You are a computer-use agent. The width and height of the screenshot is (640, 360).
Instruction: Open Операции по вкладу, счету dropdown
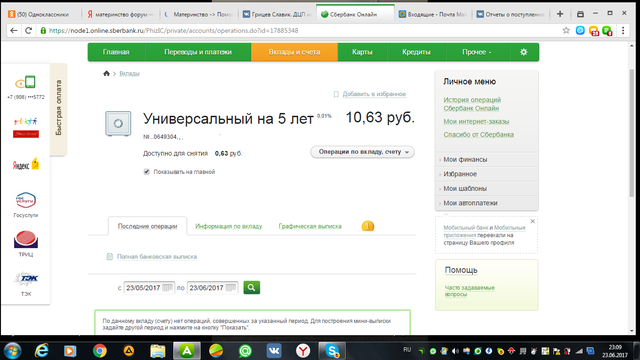point(362,152)
